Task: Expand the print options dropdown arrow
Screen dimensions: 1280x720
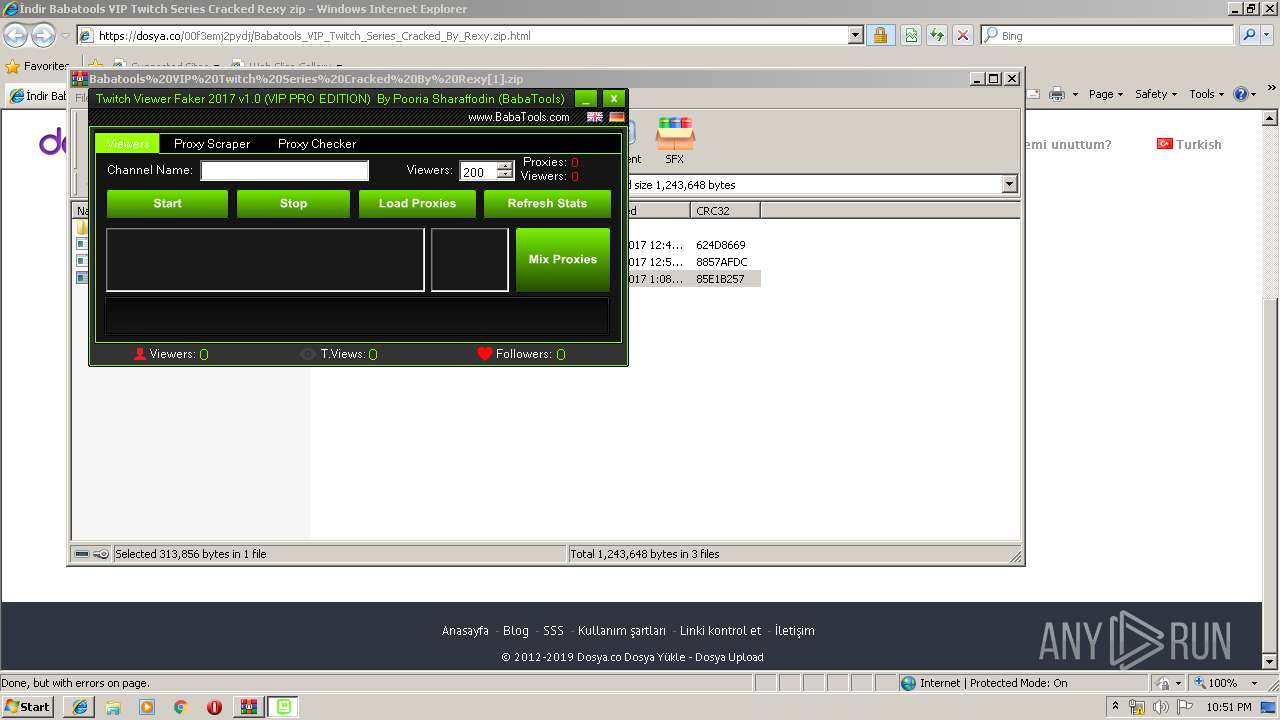Action: point(1075,94)
